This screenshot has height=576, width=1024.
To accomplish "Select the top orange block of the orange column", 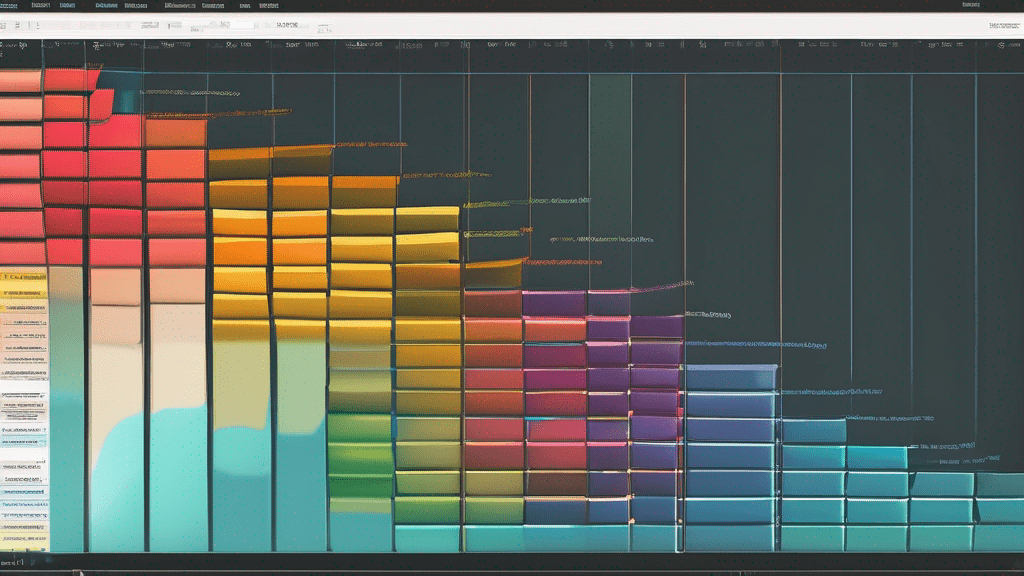I will pyautogui.click(x=175, y=133).
